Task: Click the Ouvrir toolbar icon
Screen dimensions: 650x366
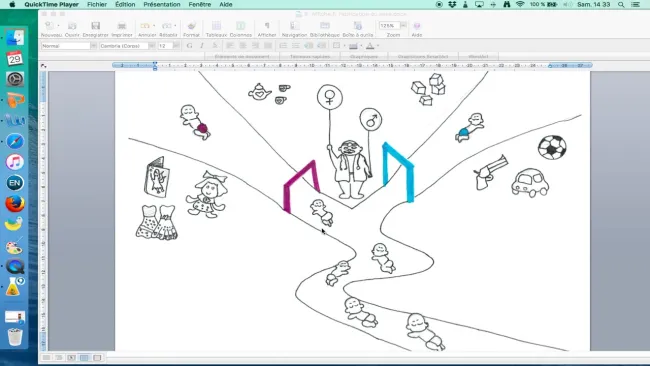Action: [72, 26]
